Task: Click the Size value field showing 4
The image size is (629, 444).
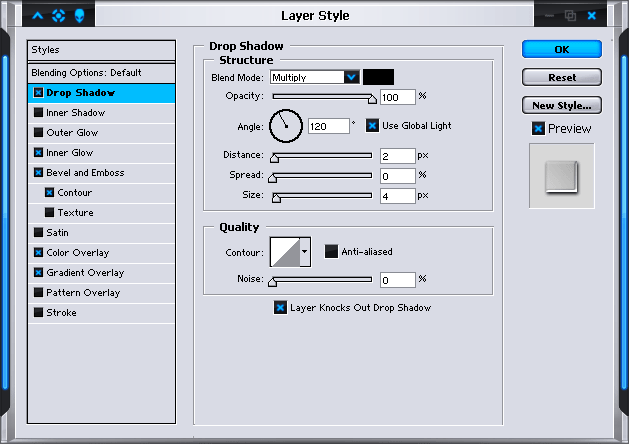Action: point(398,196)
